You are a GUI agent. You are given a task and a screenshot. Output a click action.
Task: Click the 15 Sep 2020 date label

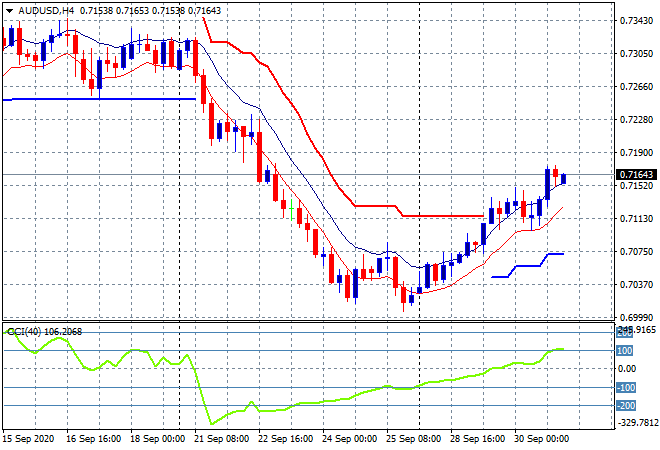point(32,438)
